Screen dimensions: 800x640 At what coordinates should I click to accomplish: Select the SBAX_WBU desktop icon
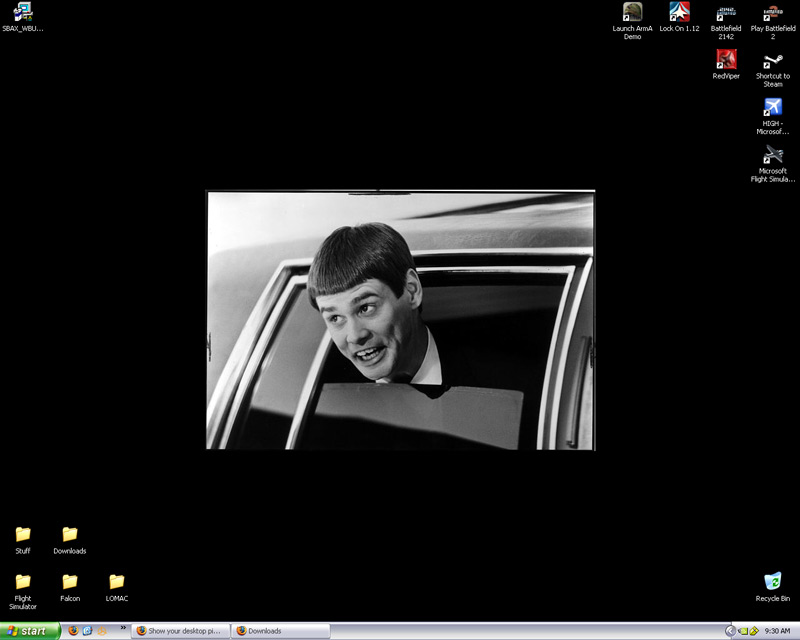[22, 17]
